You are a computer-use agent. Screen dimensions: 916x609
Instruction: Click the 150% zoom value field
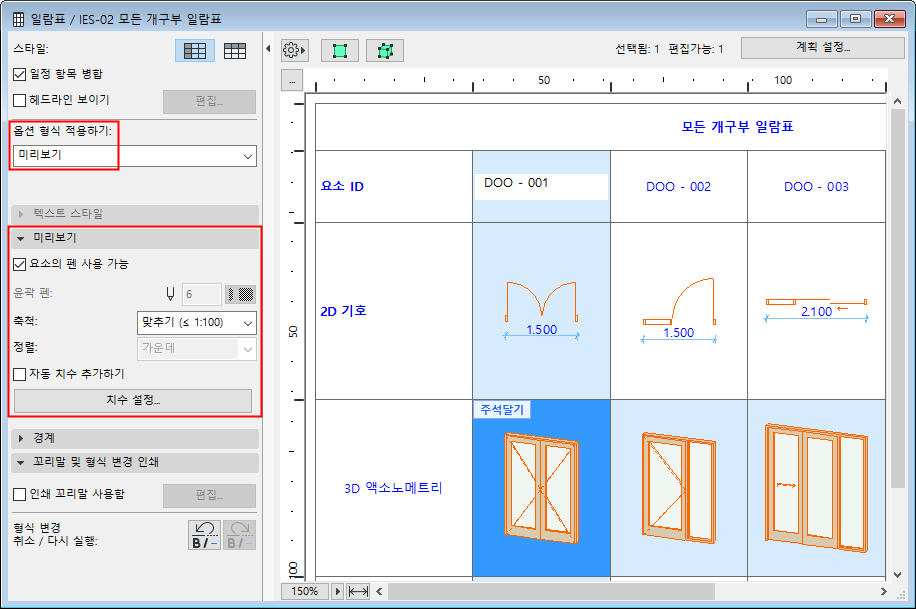(305, 591)
